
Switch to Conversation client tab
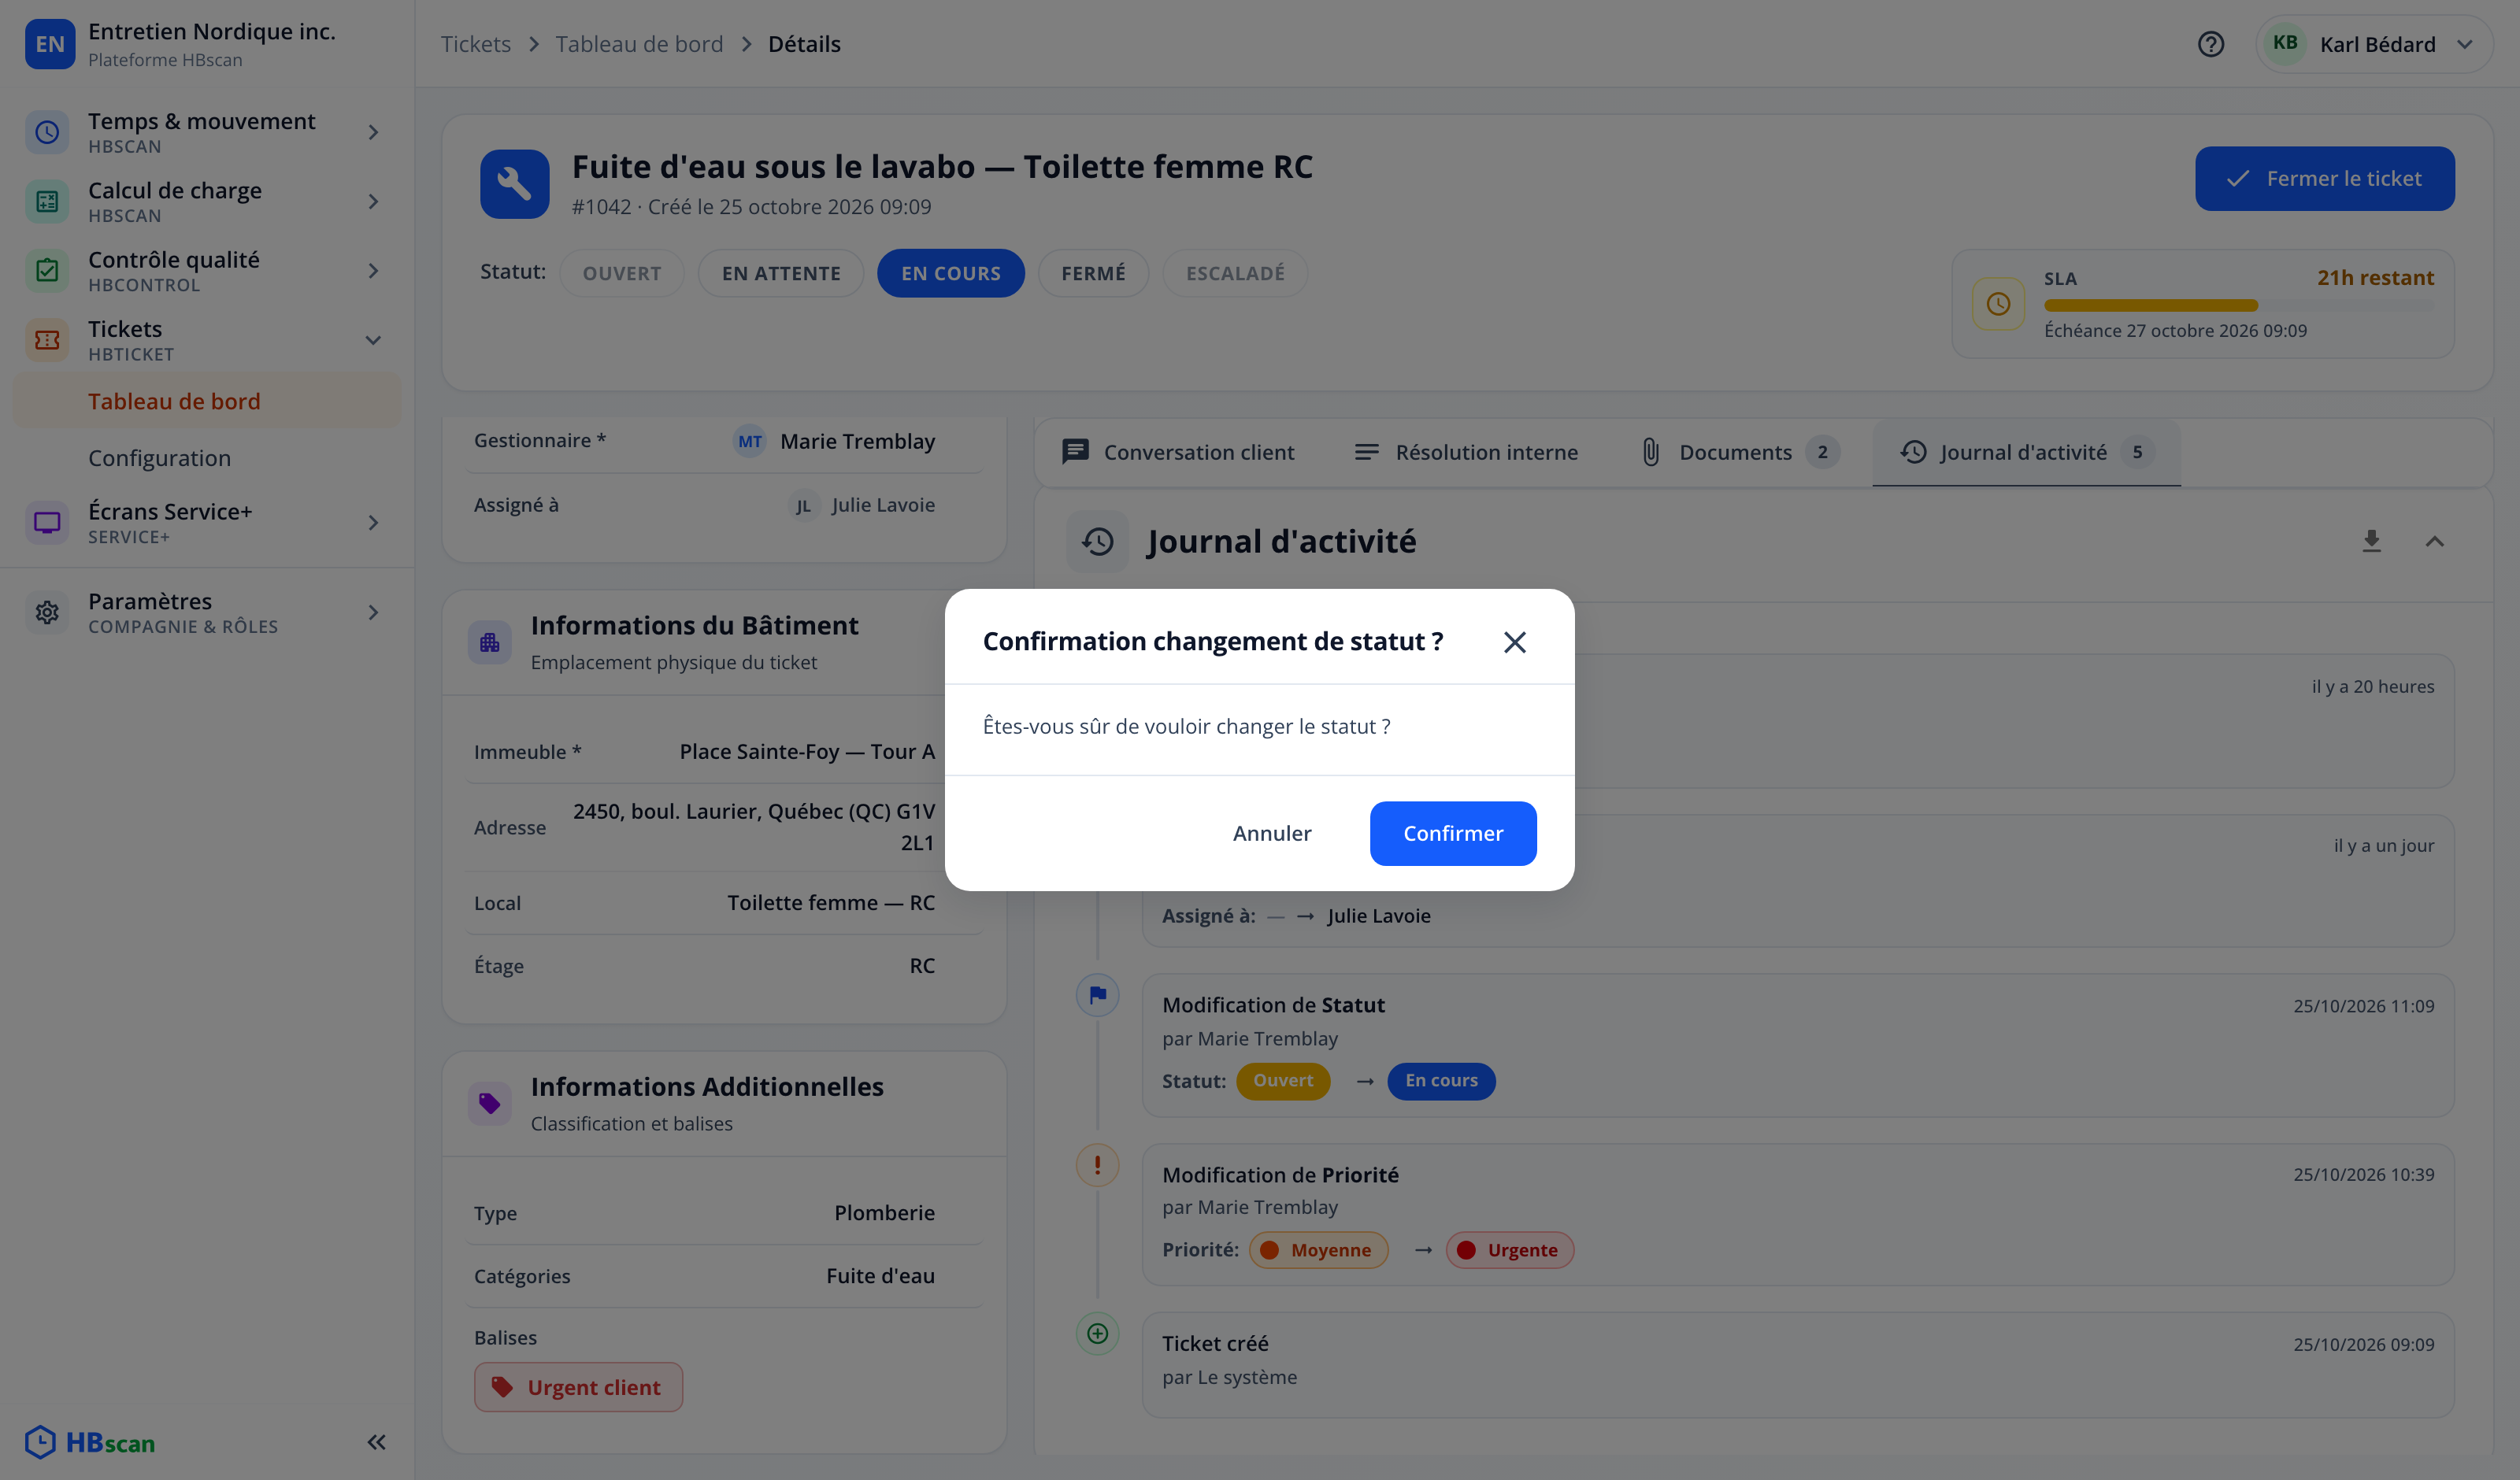[x=1178, y=452]
